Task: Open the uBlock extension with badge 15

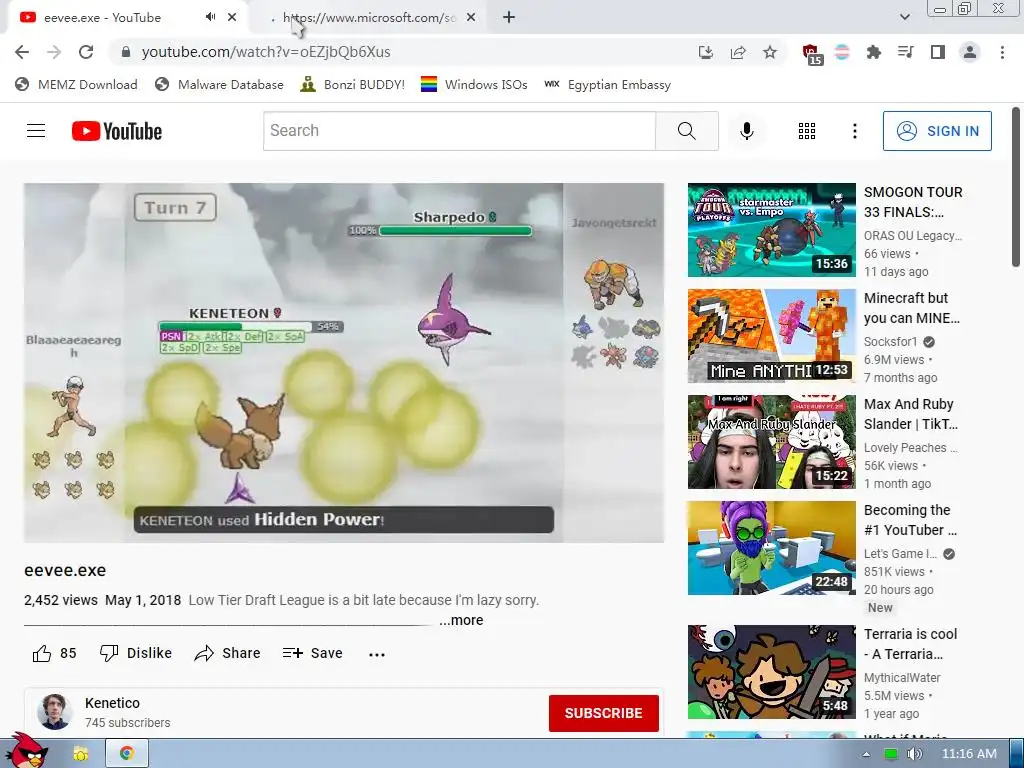Action: tap(811, 54)
